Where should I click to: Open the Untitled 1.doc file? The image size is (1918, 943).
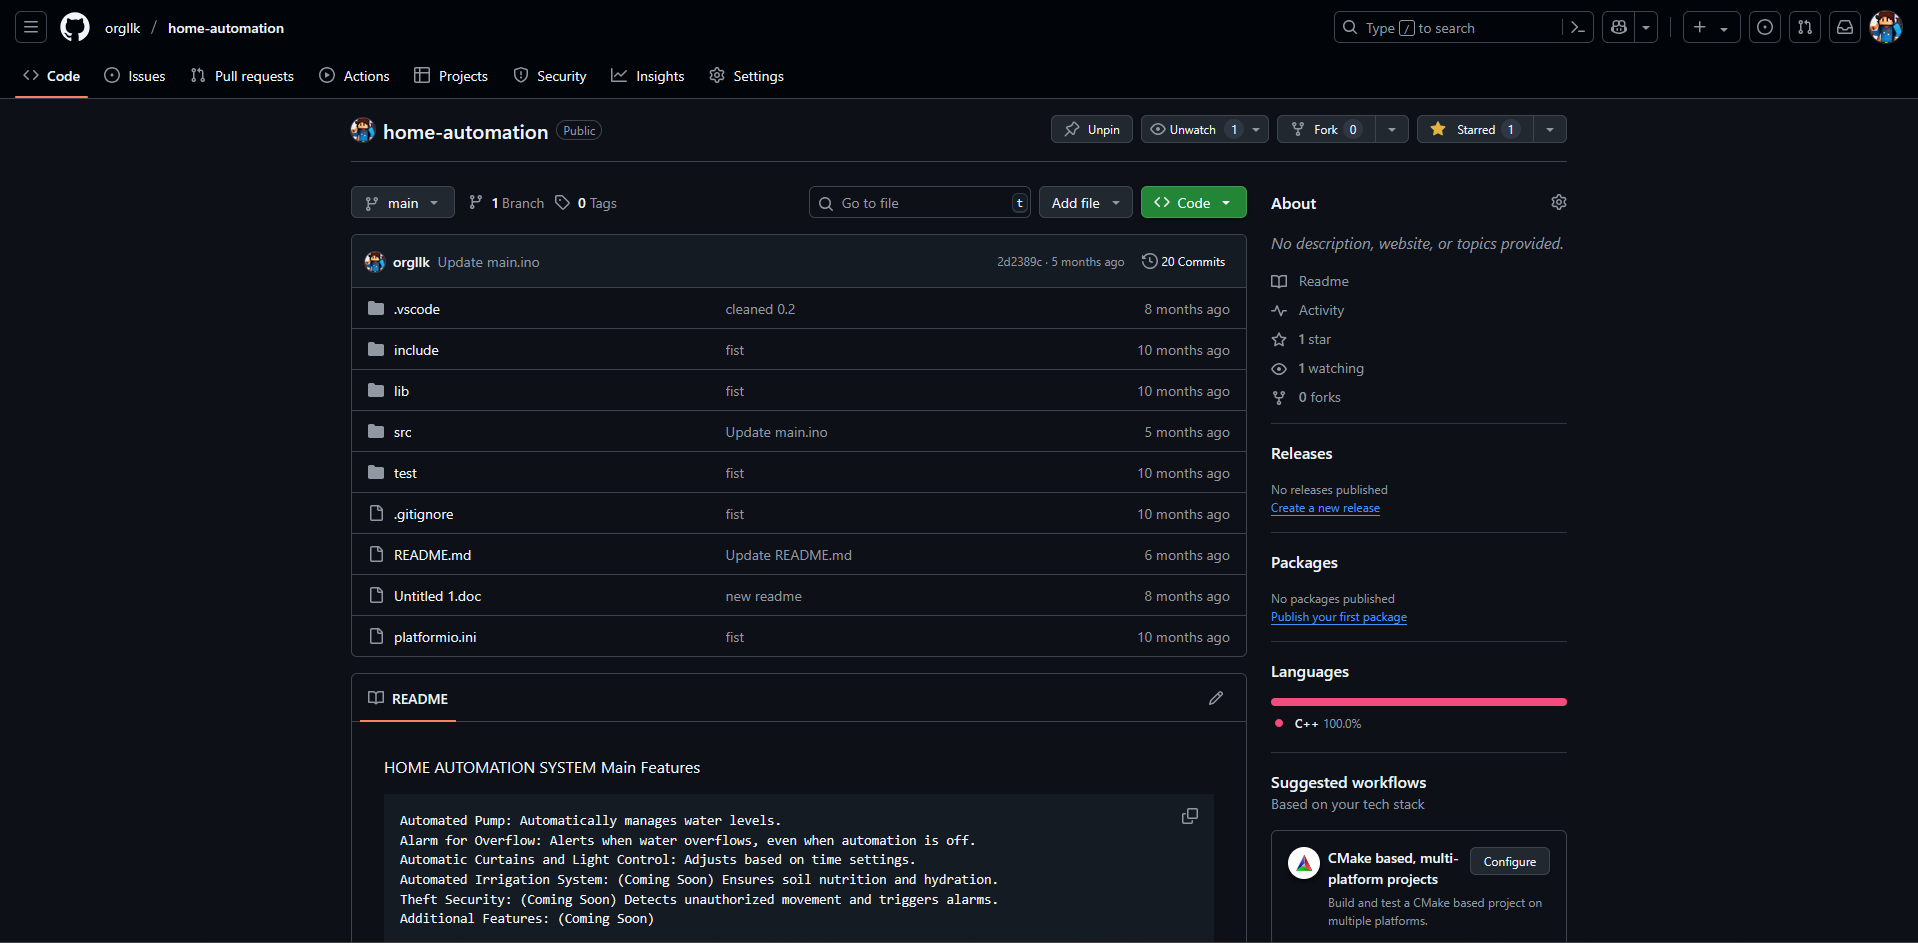tap(437, 596)
